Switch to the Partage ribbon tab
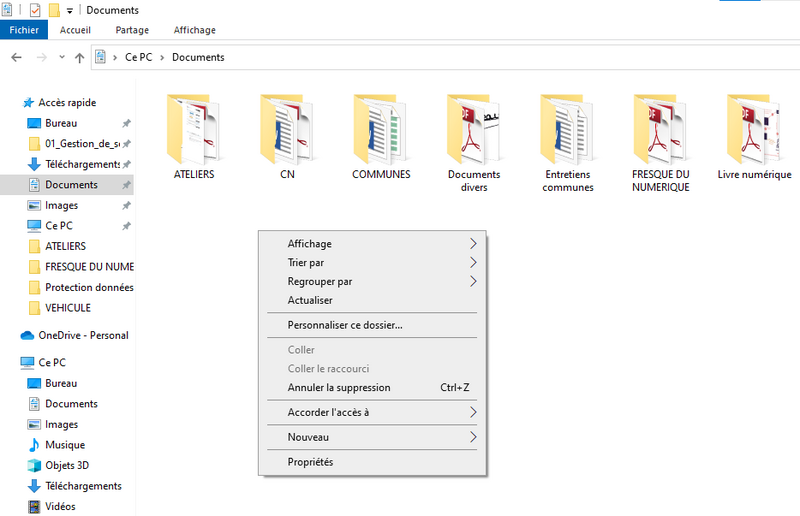 (132, 30)
